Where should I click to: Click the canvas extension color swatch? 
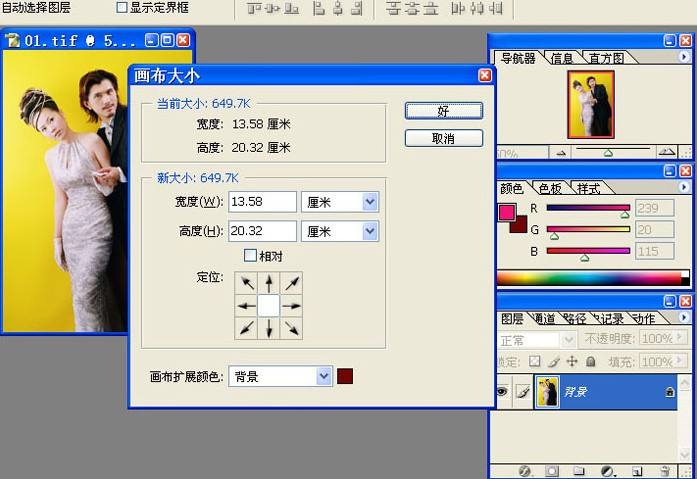[x=345, y=376]
